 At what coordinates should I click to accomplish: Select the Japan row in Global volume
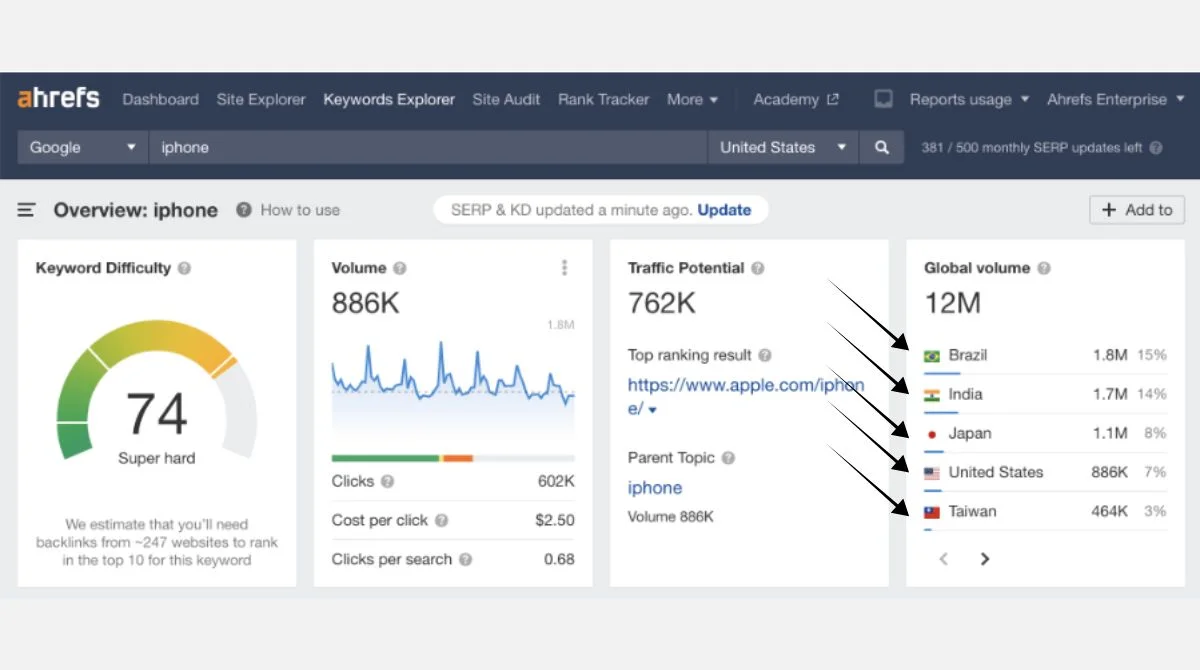point(1046,433)
